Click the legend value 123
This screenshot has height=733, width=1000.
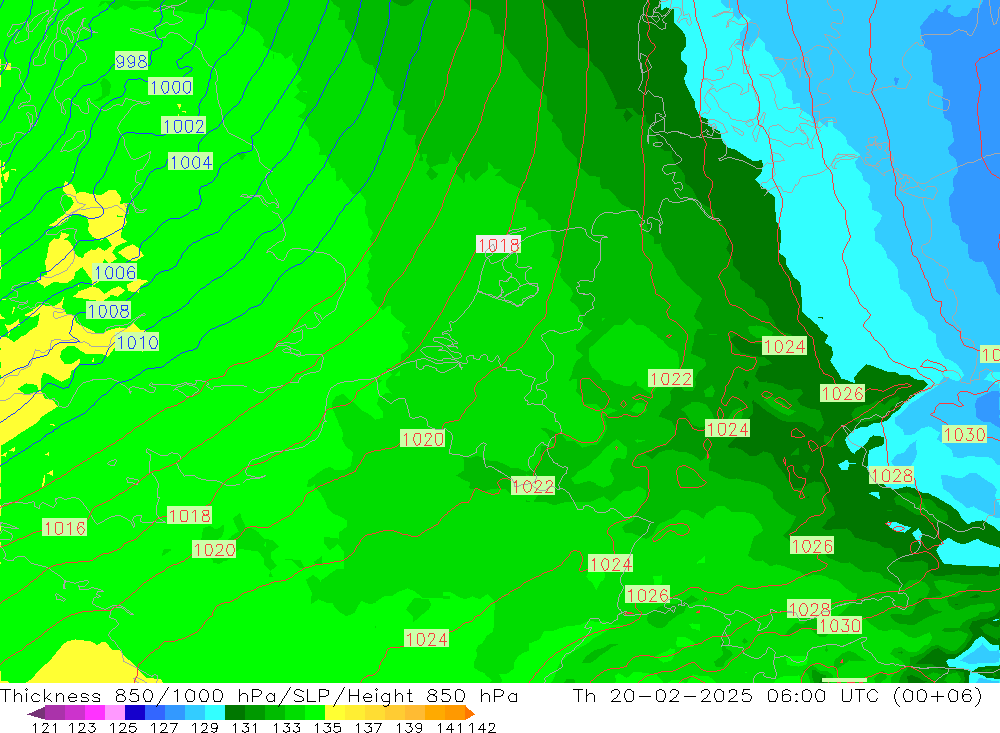click(82, 727)
